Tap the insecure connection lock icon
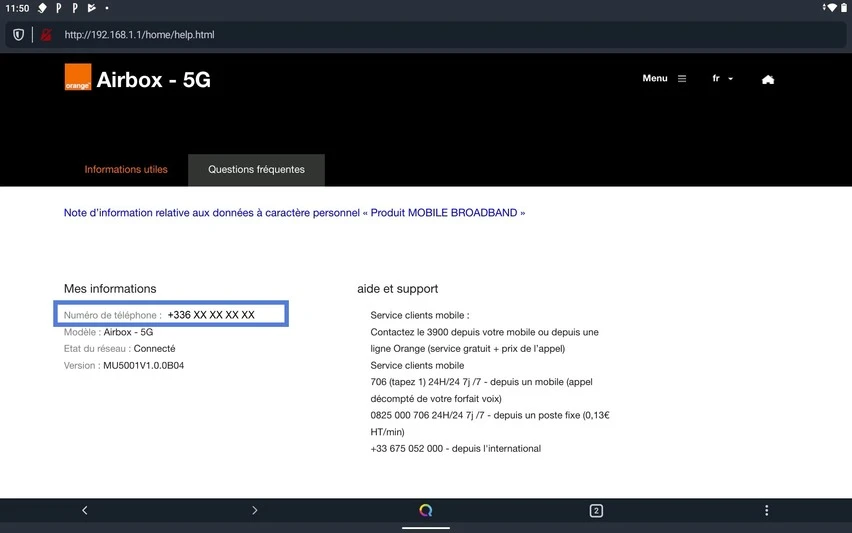 (x=46, y=35)
